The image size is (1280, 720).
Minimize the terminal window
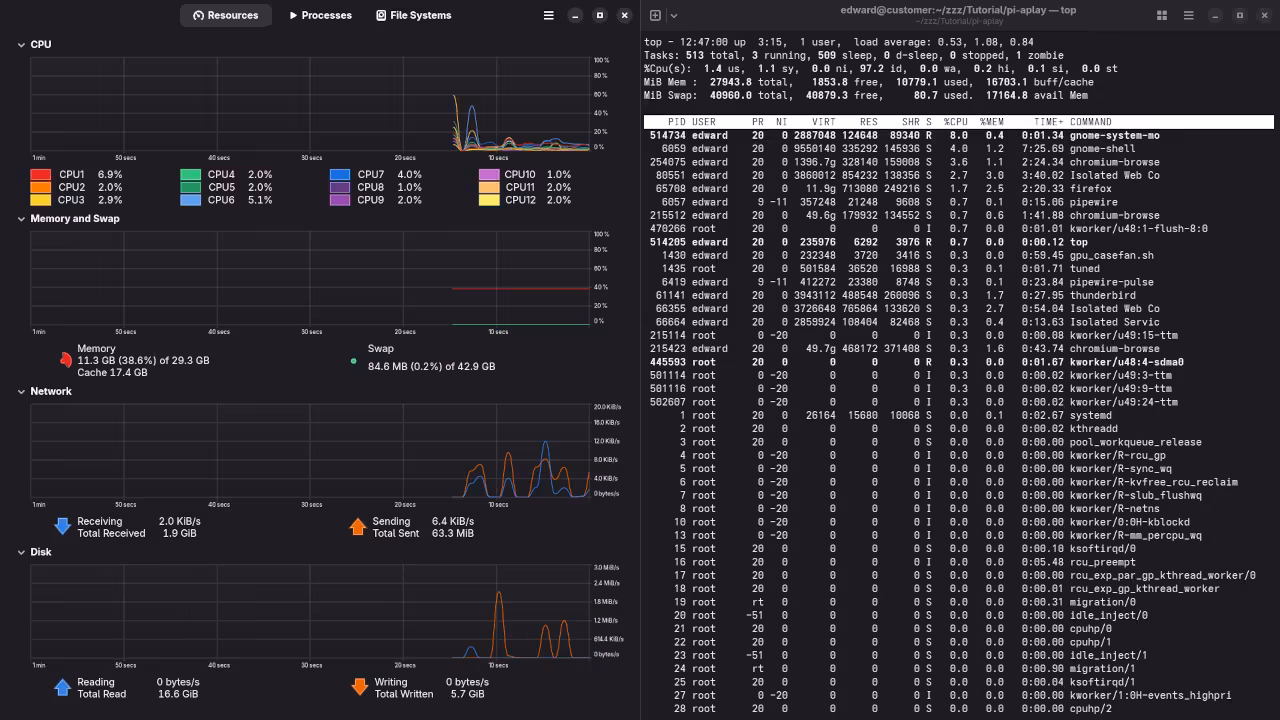(x=1215, y=15)
